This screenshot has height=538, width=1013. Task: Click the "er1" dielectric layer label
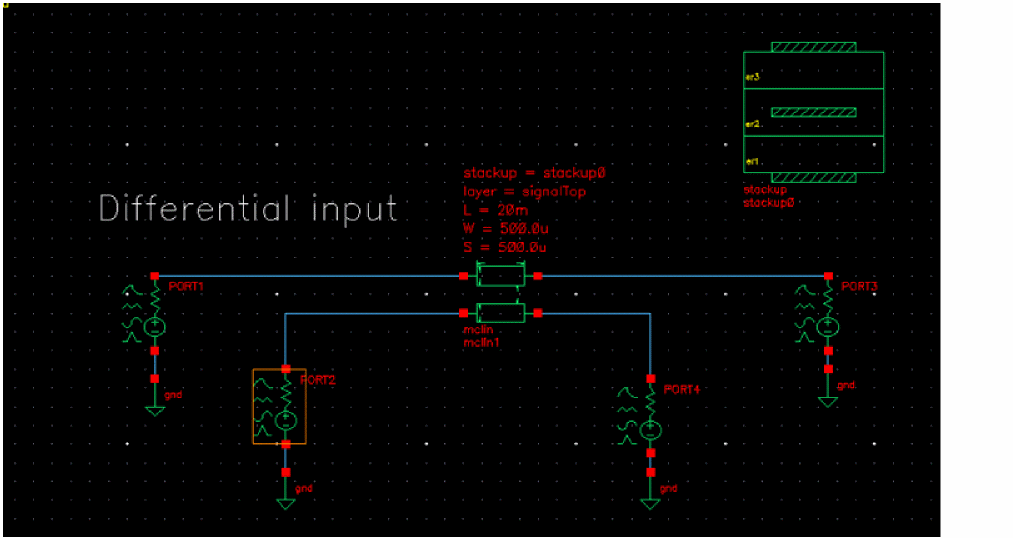click(x=753, y=161)
